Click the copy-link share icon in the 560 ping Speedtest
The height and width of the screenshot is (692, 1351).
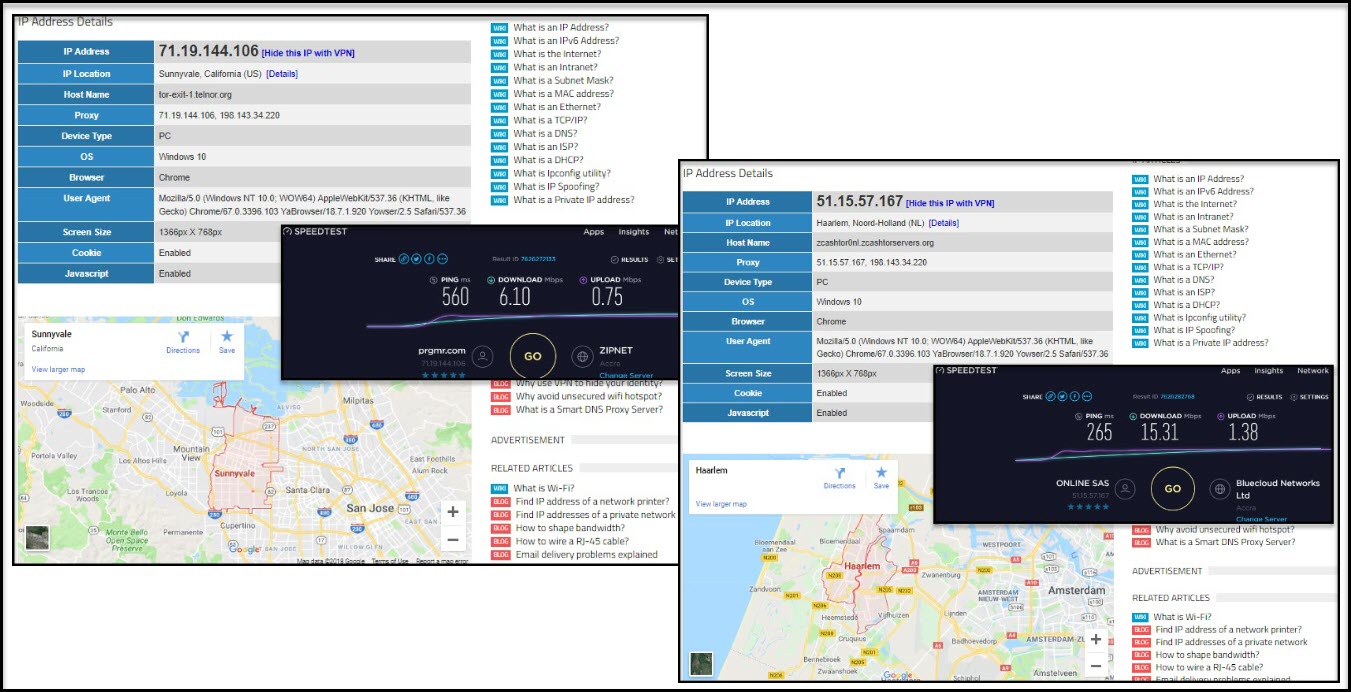click(404, 259)
